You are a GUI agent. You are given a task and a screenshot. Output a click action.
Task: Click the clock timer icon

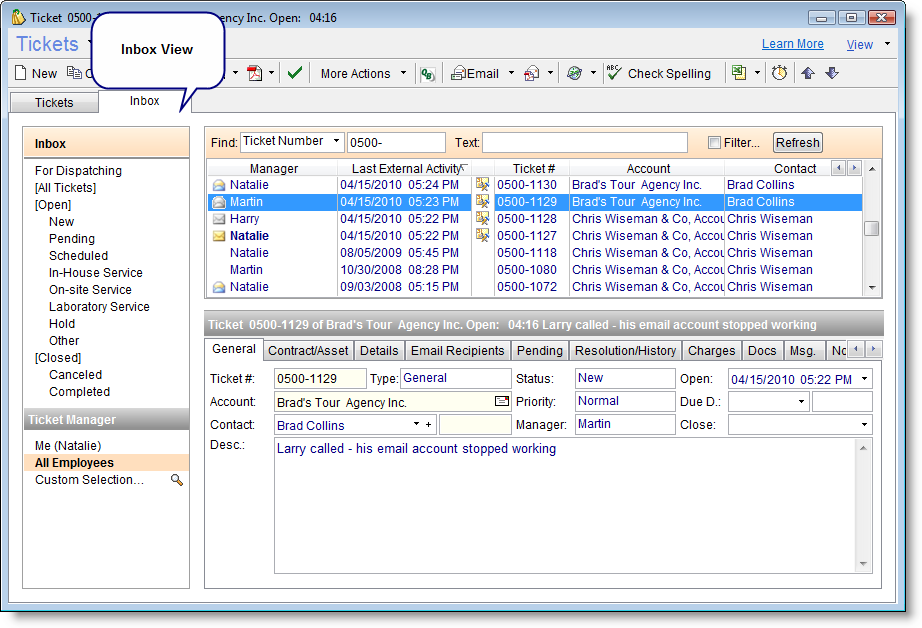(x=779, y=73)
